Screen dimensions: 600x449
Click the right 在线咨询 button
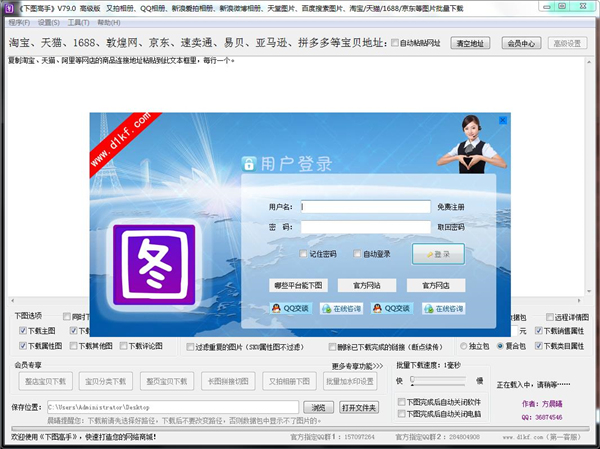point(444,308)
